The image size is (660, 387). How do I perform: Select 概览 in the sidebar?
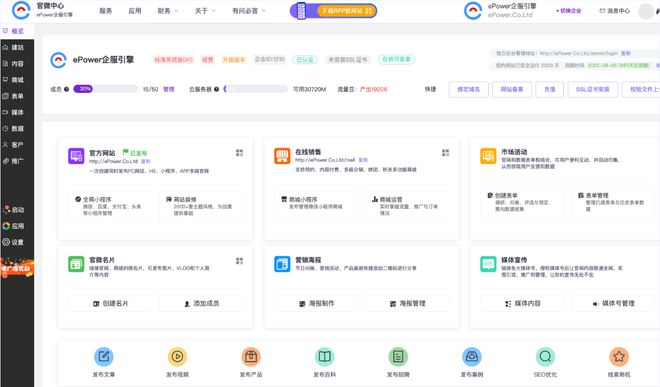click(17, 31)
